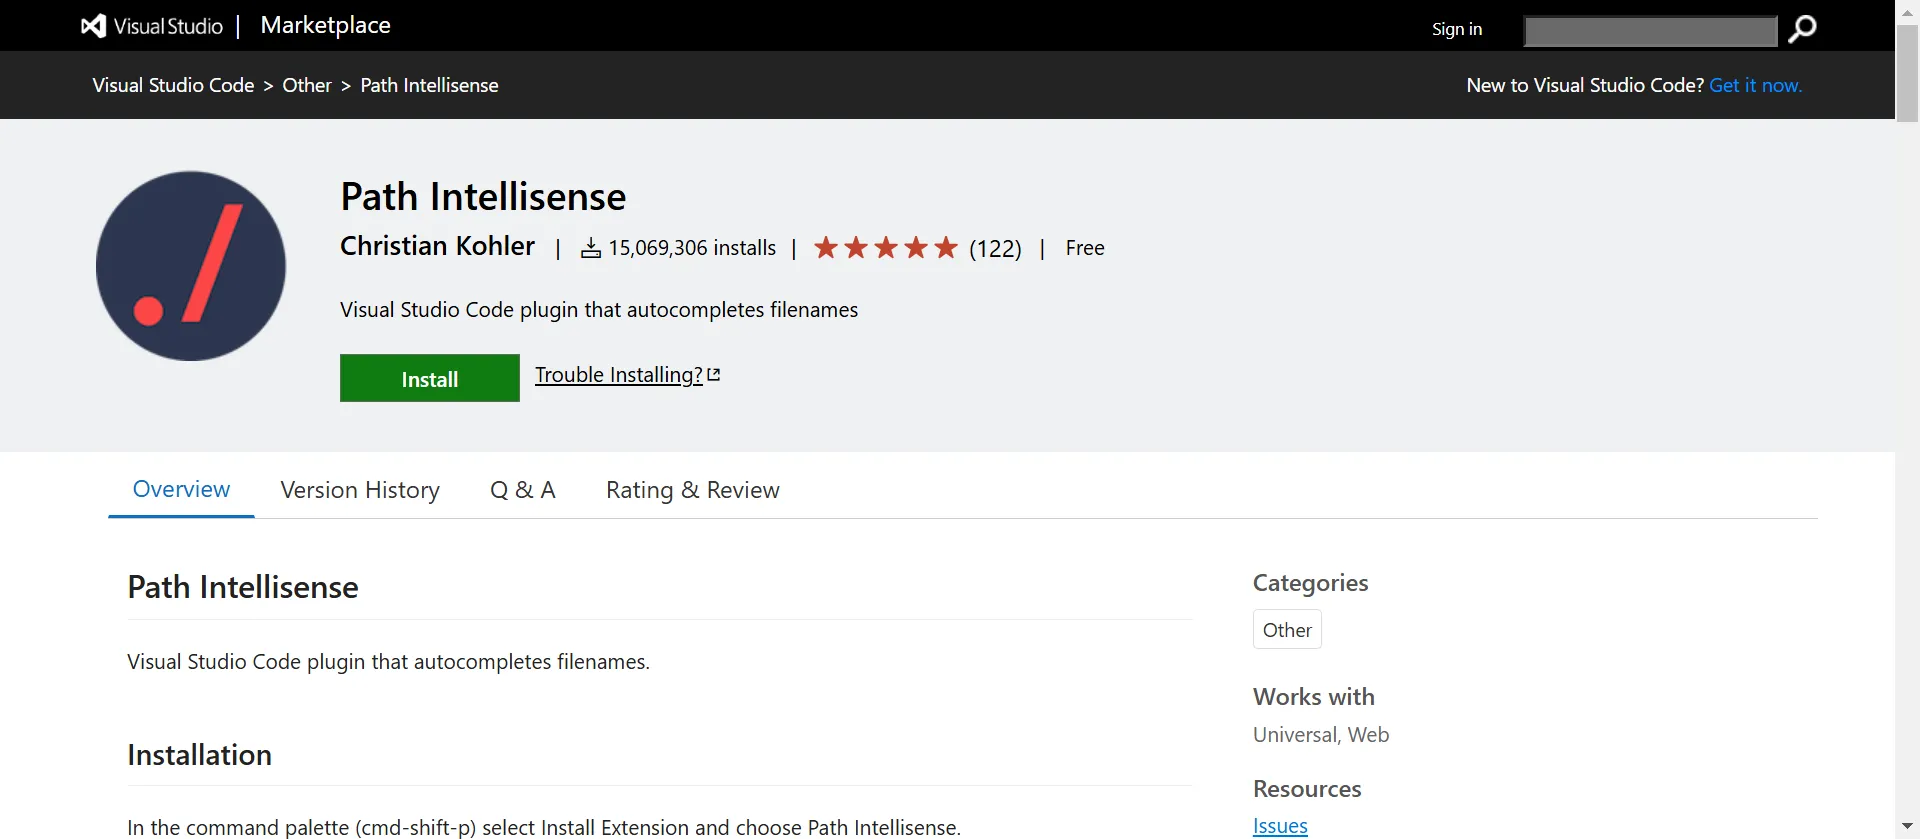The width and height of the screenshot is (1920, 839).
Task: Click the Path Intellisense page title
Action: 483,197
